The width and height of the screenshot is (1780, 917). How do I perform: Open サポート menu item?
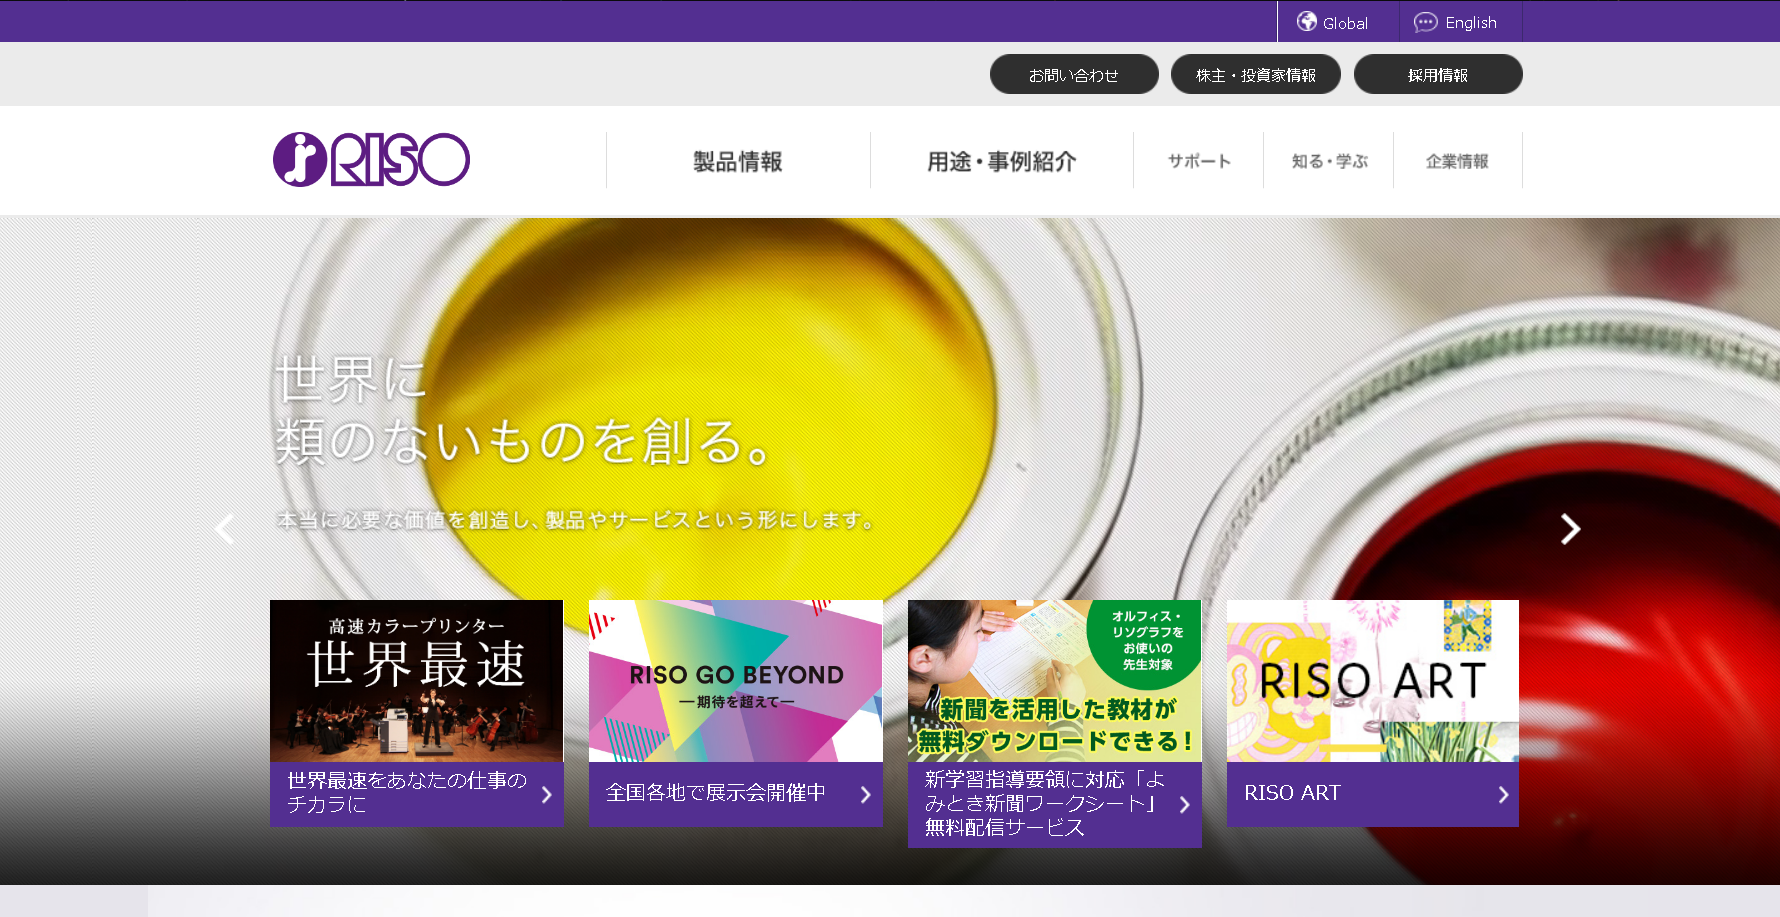pyautogui.click(x=1199, y=160)
